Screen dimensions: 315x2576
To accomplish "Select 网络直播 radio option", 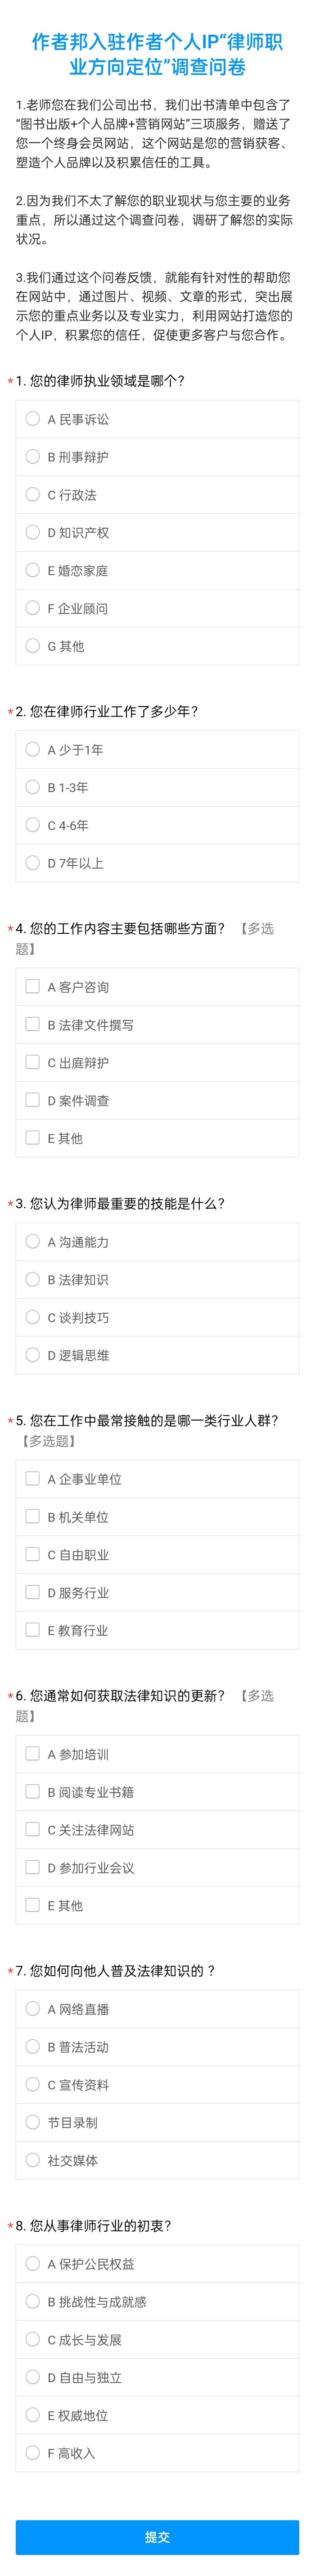I will pos(33,2008).
